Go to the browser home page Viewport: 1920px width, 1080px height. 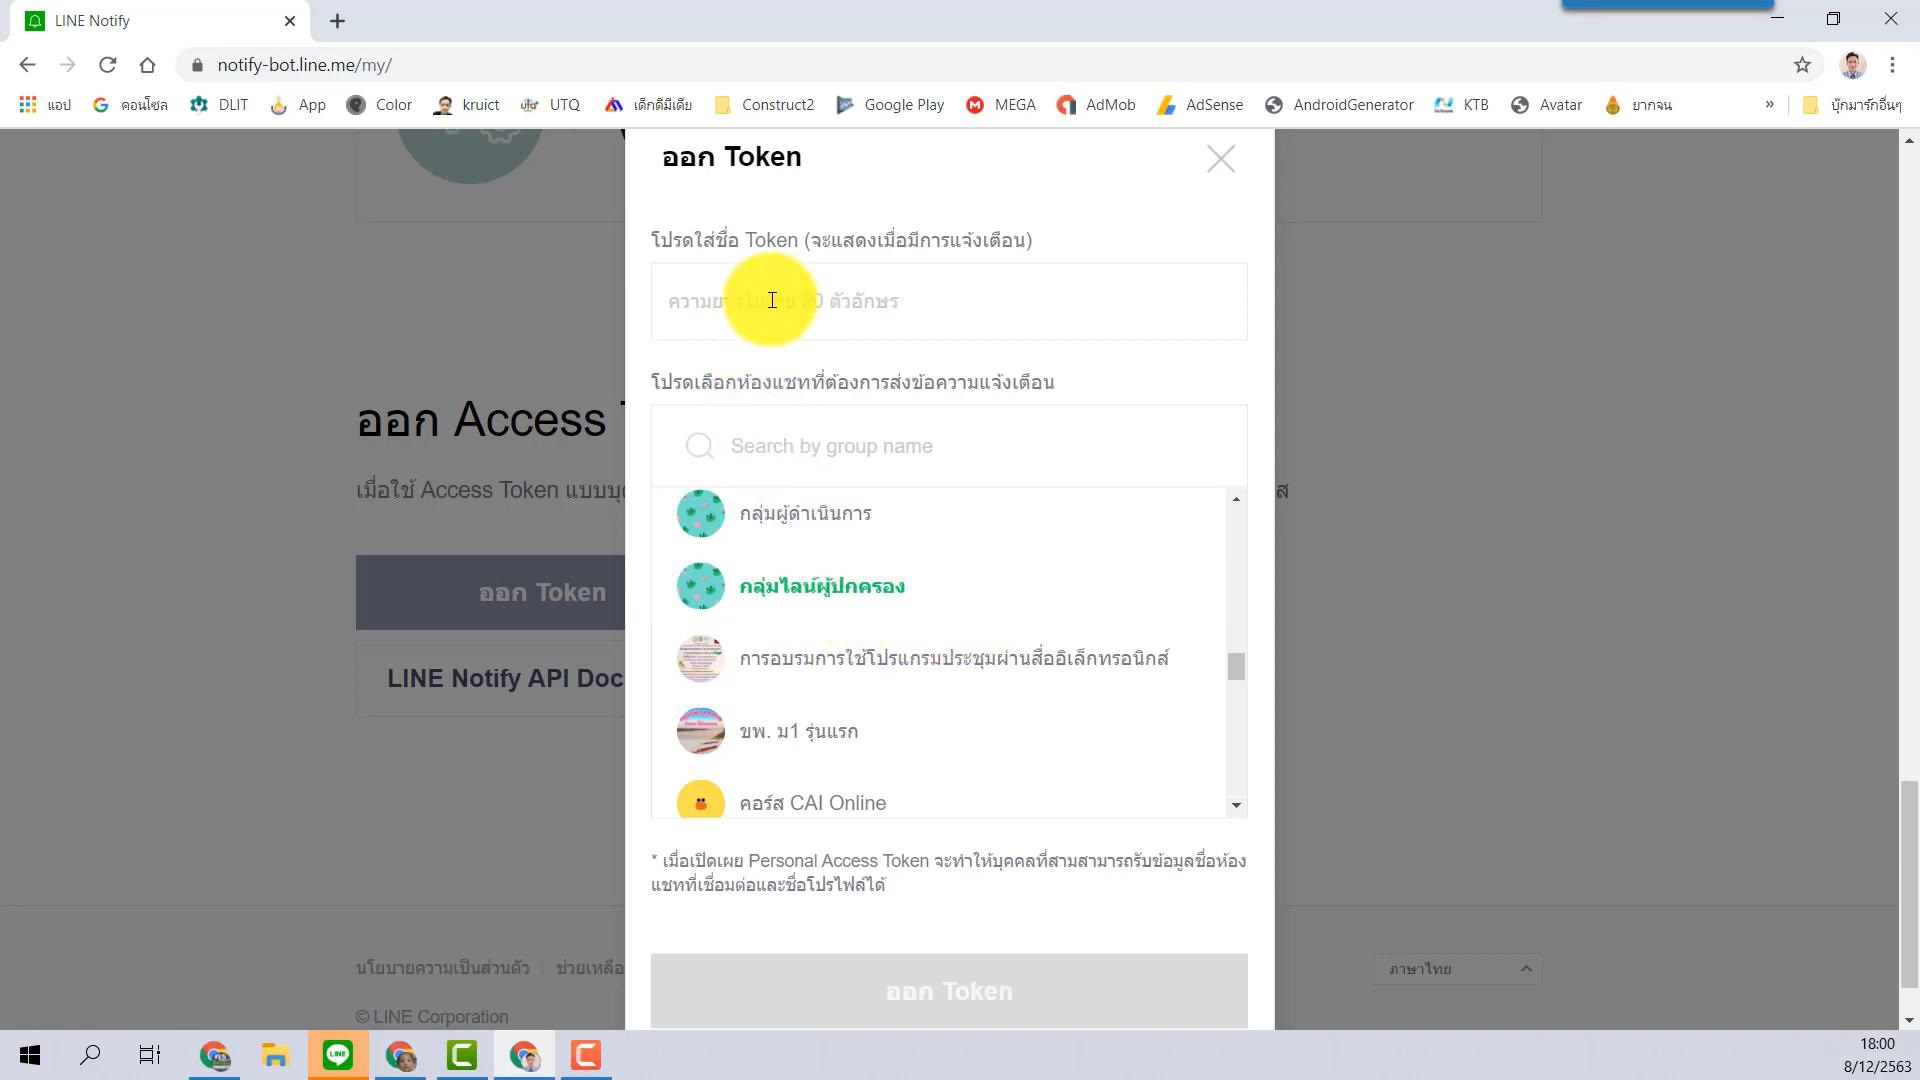[147, 65]
